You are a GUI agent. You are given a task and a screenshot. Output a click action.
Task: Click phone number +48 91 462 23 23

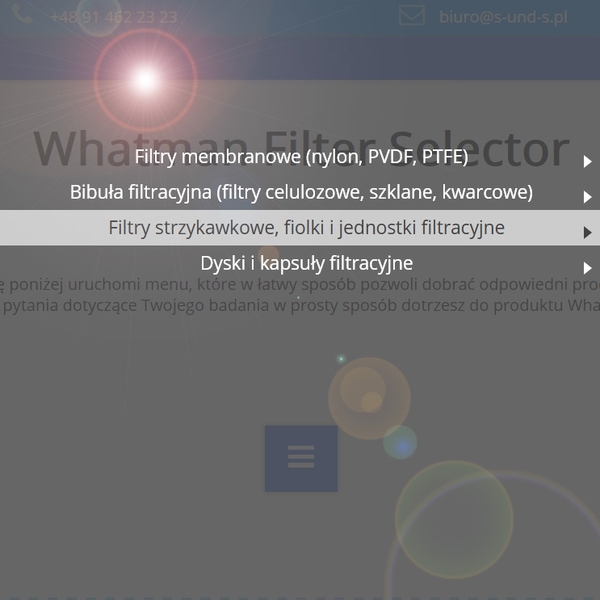[x=113, y=17]
